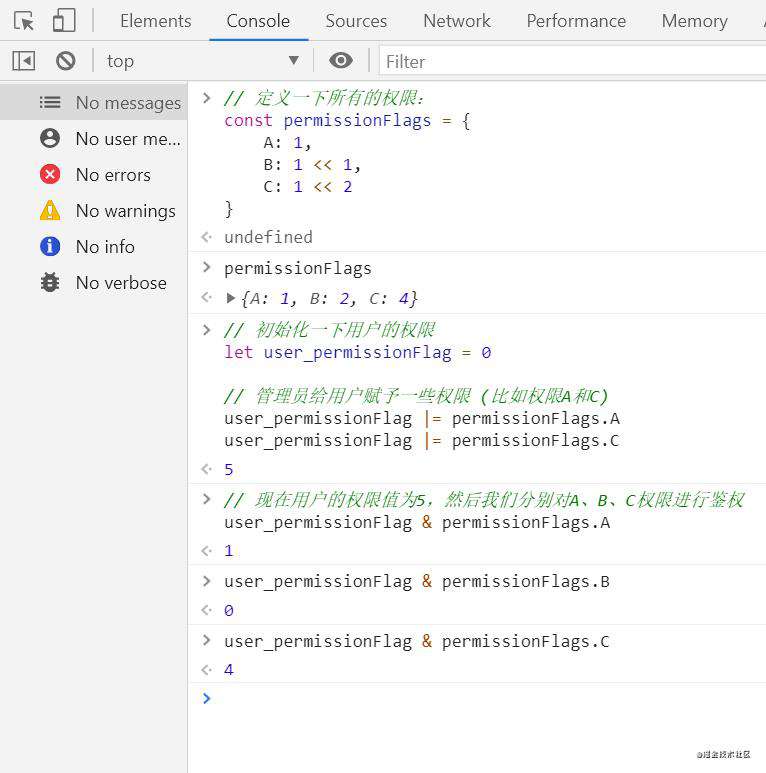Click the verbose bug icon
The height and width of the screenshot is (773, 766).
[50, 282]
